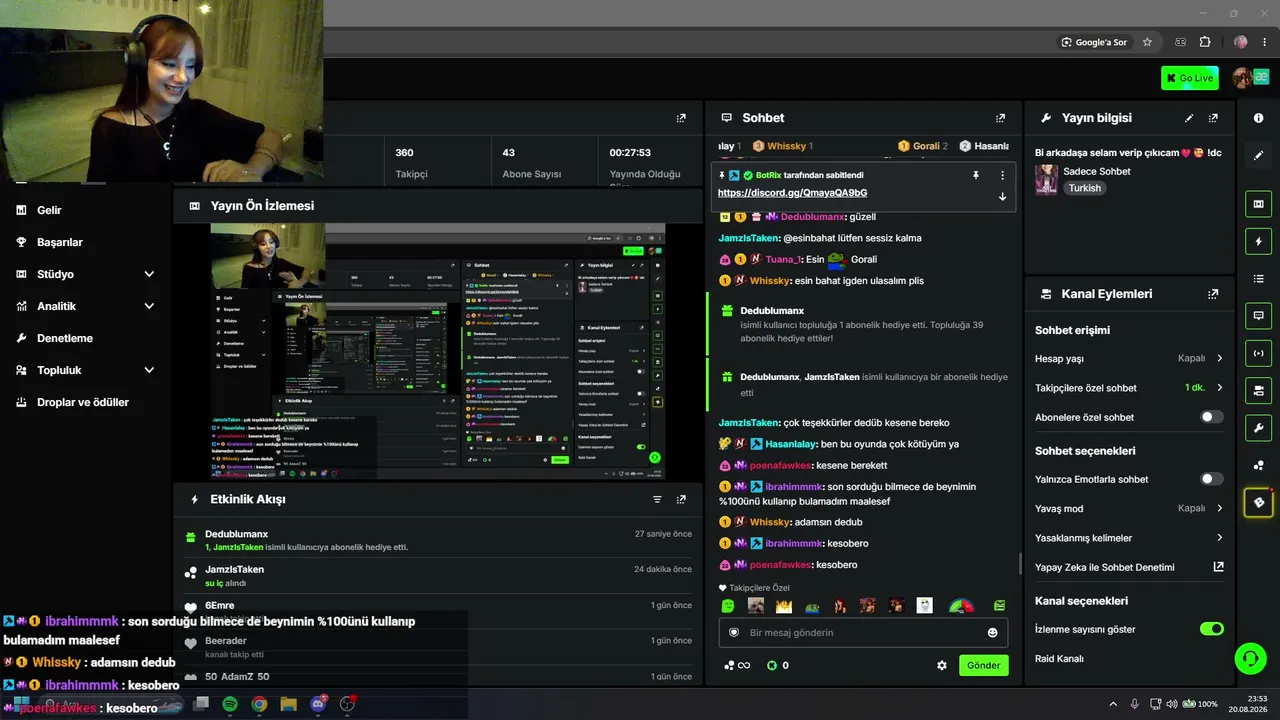
Task: Open Discord from the taskbar
Action: (318, 704)
